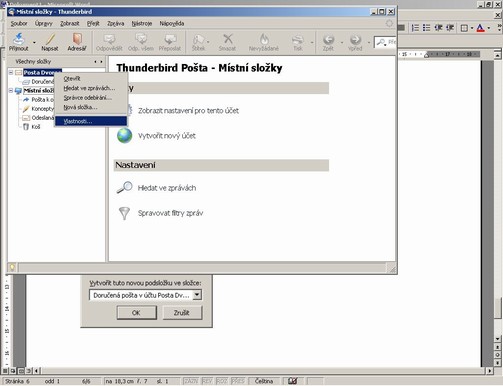
Task: Click Word's borders icon
Action: pos(464,28)
